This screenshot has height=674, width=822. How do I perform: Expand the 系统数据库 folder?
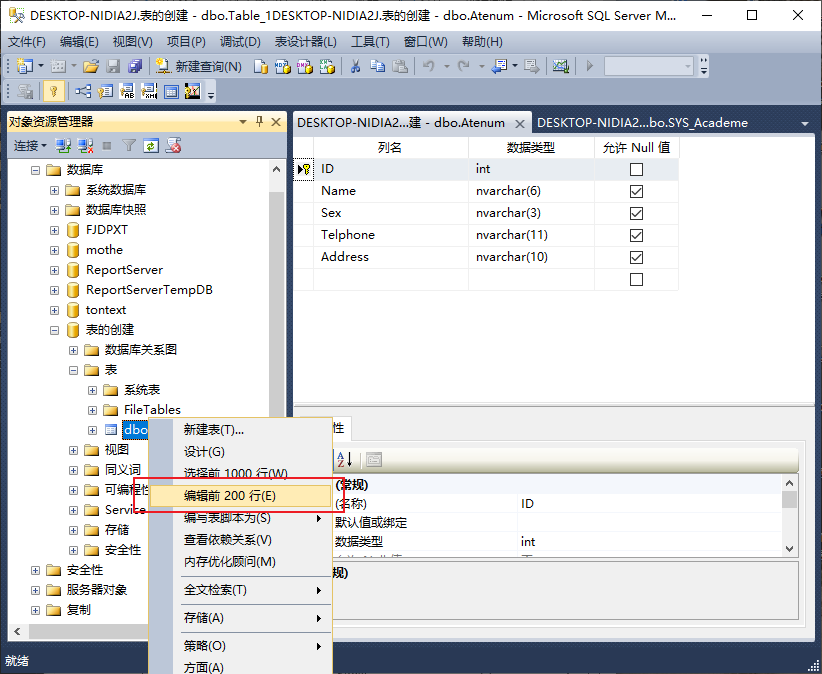pos(54,190)
